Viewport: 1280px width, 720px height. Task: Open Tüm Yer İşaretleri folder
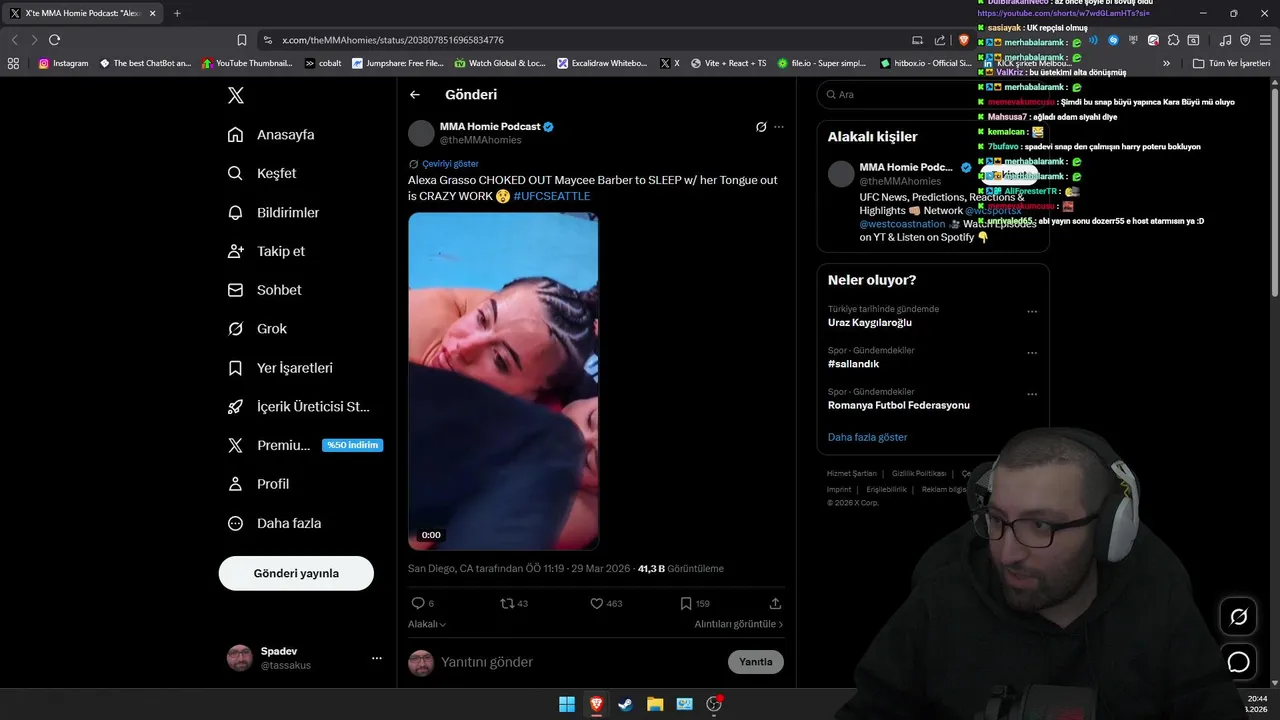1231,63
